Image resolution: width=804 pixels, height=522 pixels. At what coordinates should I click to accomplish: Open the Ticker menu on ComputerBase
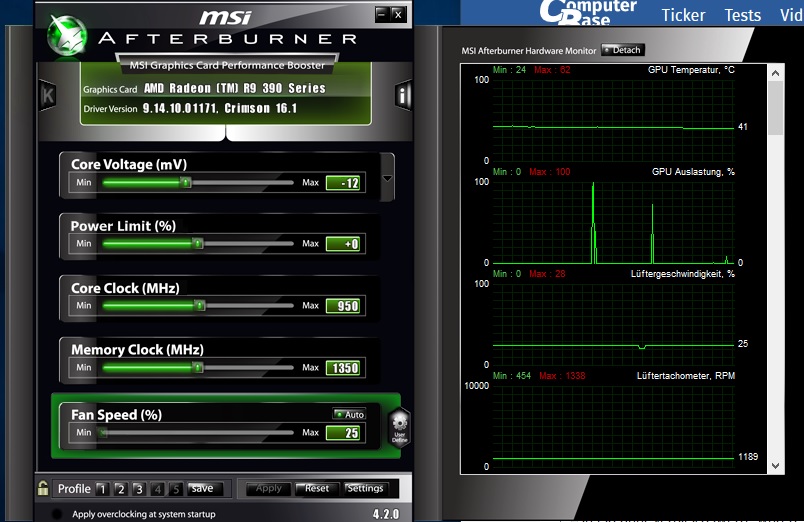click(683, 15)
